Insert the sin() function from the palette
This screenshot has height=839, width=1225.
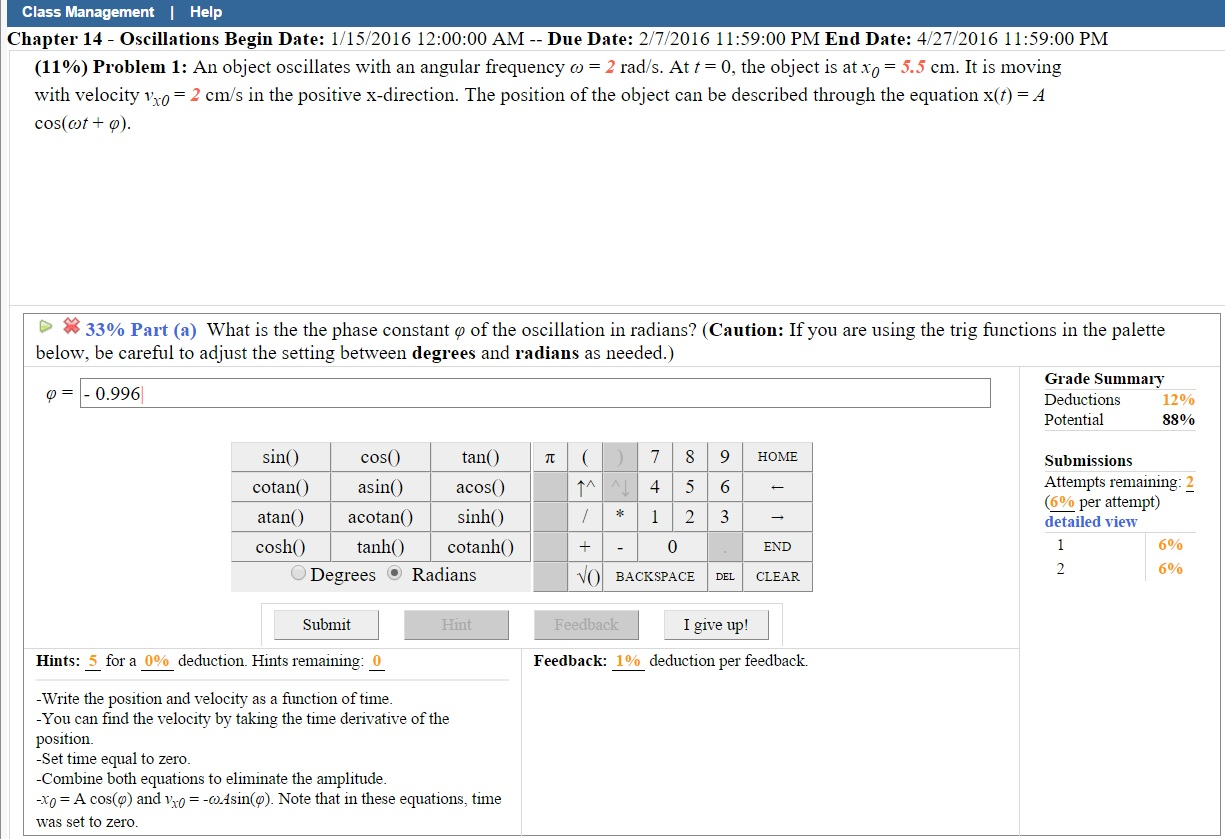pyautogui.click(x=279, y=456)
